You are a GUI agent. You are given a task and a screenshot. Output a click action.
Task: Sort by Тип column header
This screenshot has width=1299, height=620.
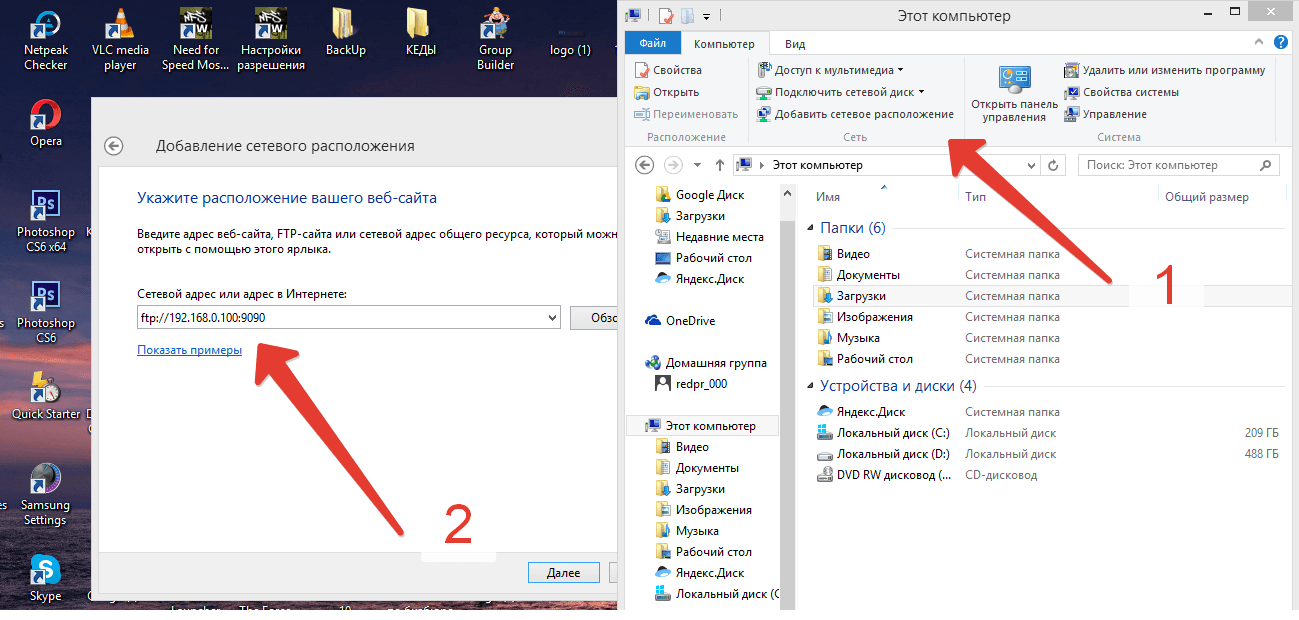click(975, 197)
